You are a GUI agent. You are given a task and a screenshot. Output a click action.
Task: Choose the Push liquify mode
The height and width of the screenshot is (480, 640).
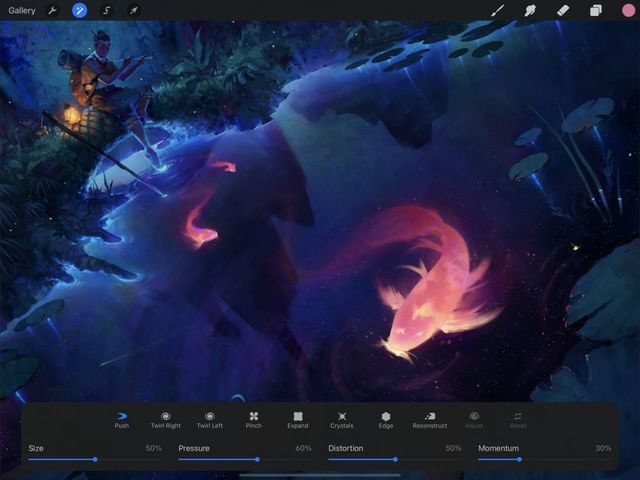pos(122,419)
